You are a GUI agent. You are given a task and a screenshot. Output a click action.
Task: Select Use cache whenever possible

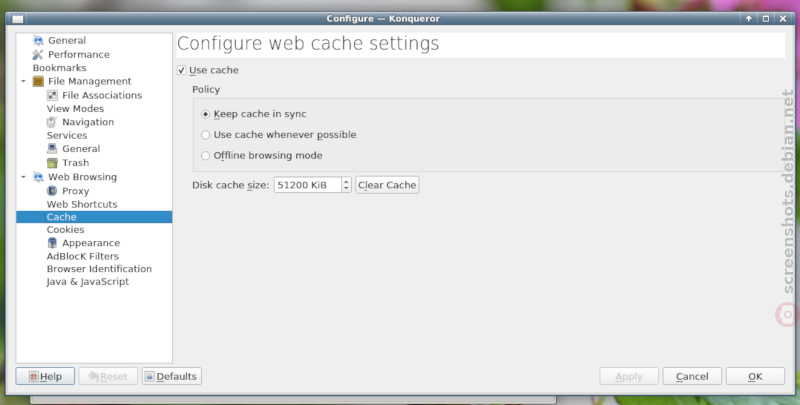[205, 135]
